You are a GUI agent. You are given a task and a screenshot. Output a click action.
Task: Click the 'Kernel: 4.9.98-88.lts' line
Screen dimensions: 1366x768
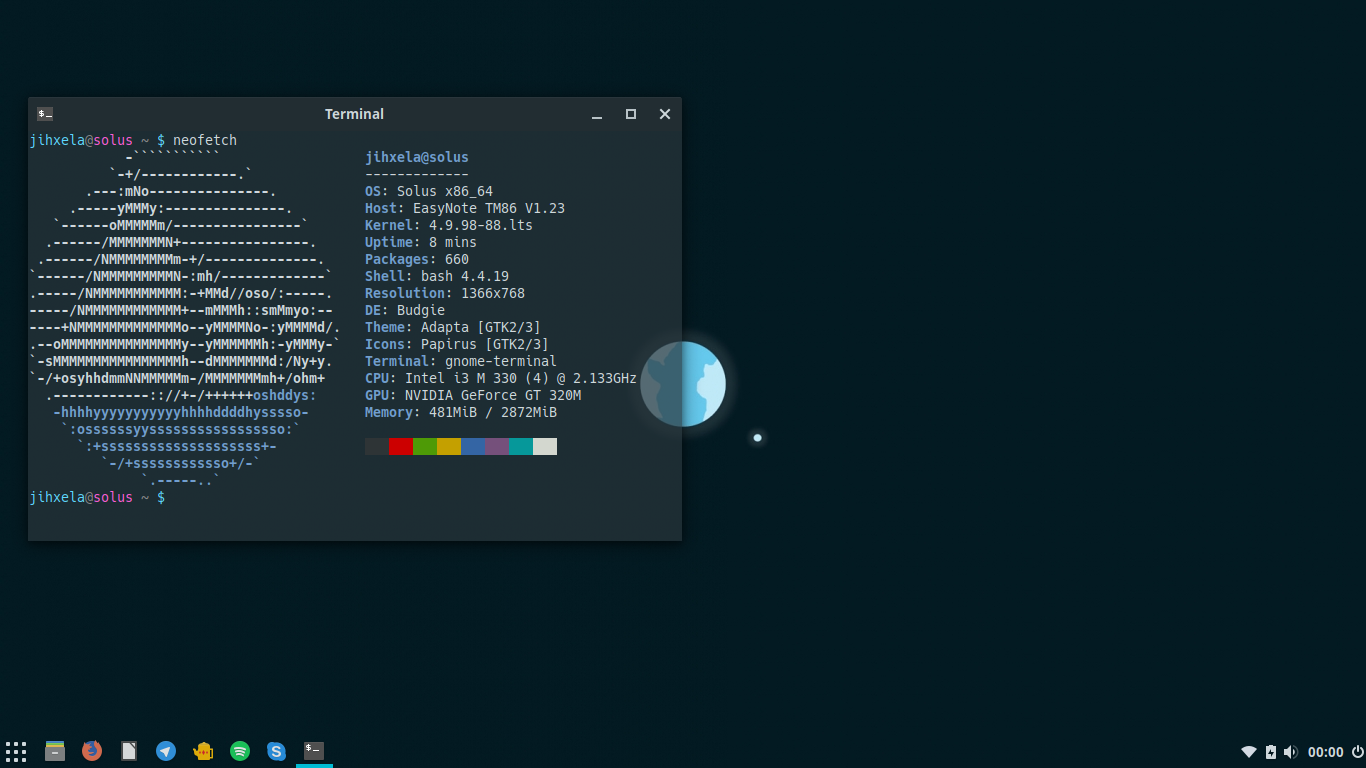(449, 225)
